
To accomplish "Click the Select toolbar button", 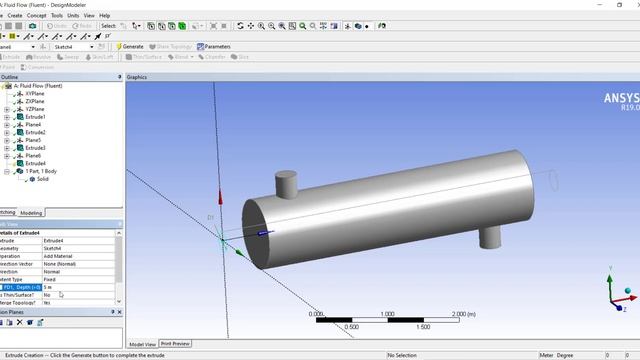I will 108,26.
